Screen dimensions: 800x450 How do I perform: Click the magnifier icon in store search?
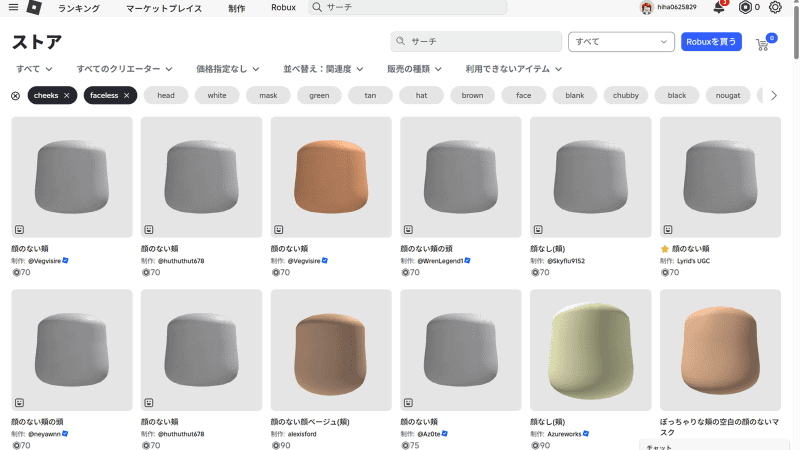coord(401,41)
